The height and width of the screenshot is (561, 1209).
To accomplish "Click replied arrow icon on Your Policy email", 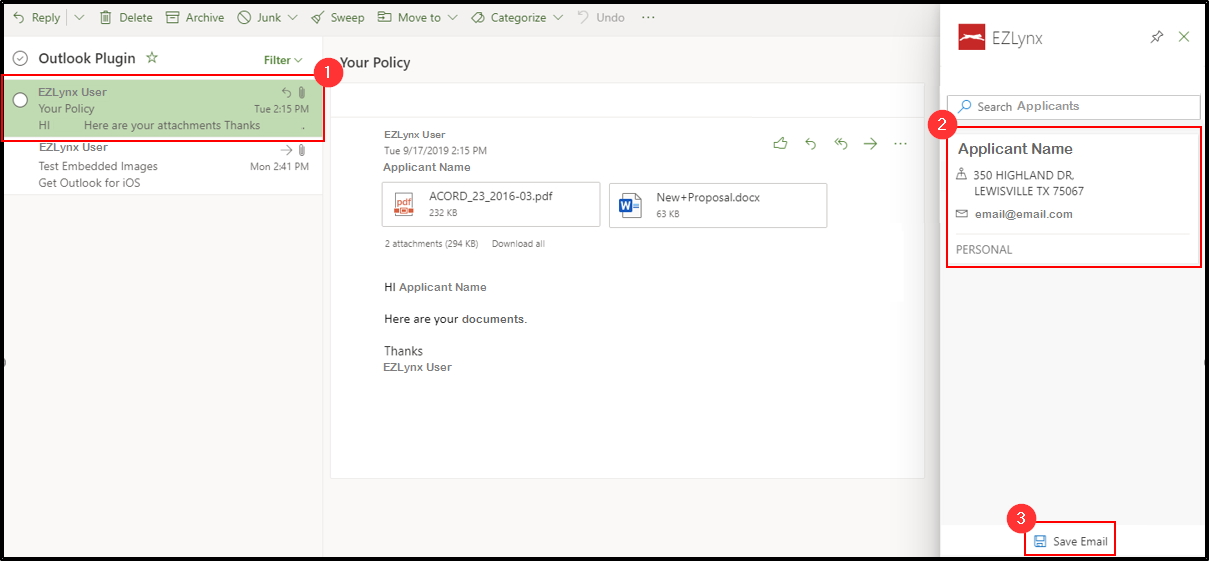I will click(287, 92).
